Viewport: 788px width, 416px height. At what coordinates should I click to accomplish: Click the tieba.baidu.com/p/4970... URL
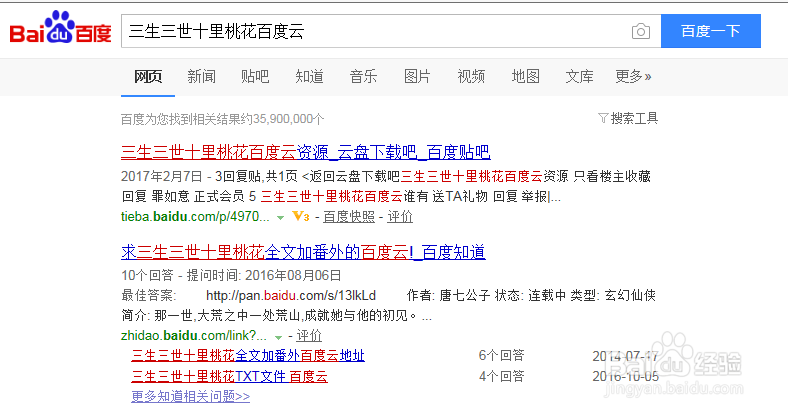(195, 217)
